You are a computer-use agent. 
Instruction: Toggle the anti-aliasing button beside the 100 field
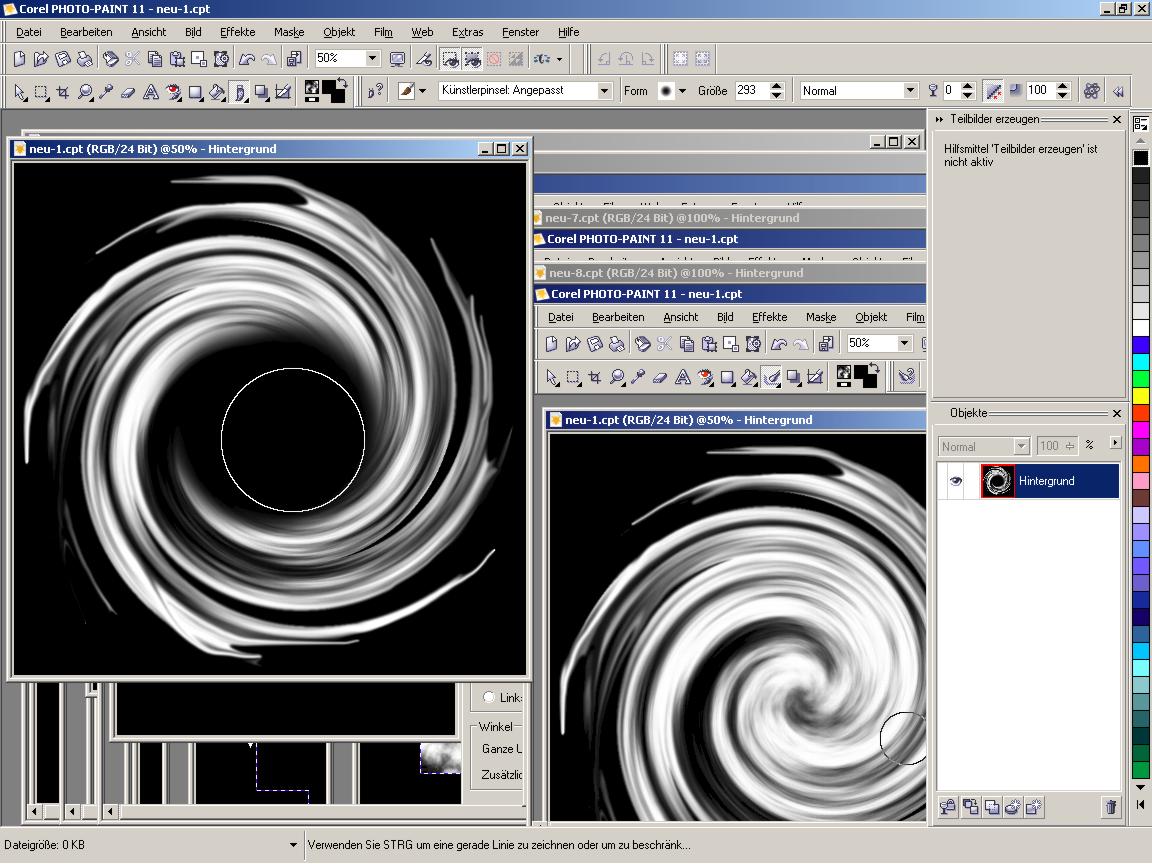[993, 91]
